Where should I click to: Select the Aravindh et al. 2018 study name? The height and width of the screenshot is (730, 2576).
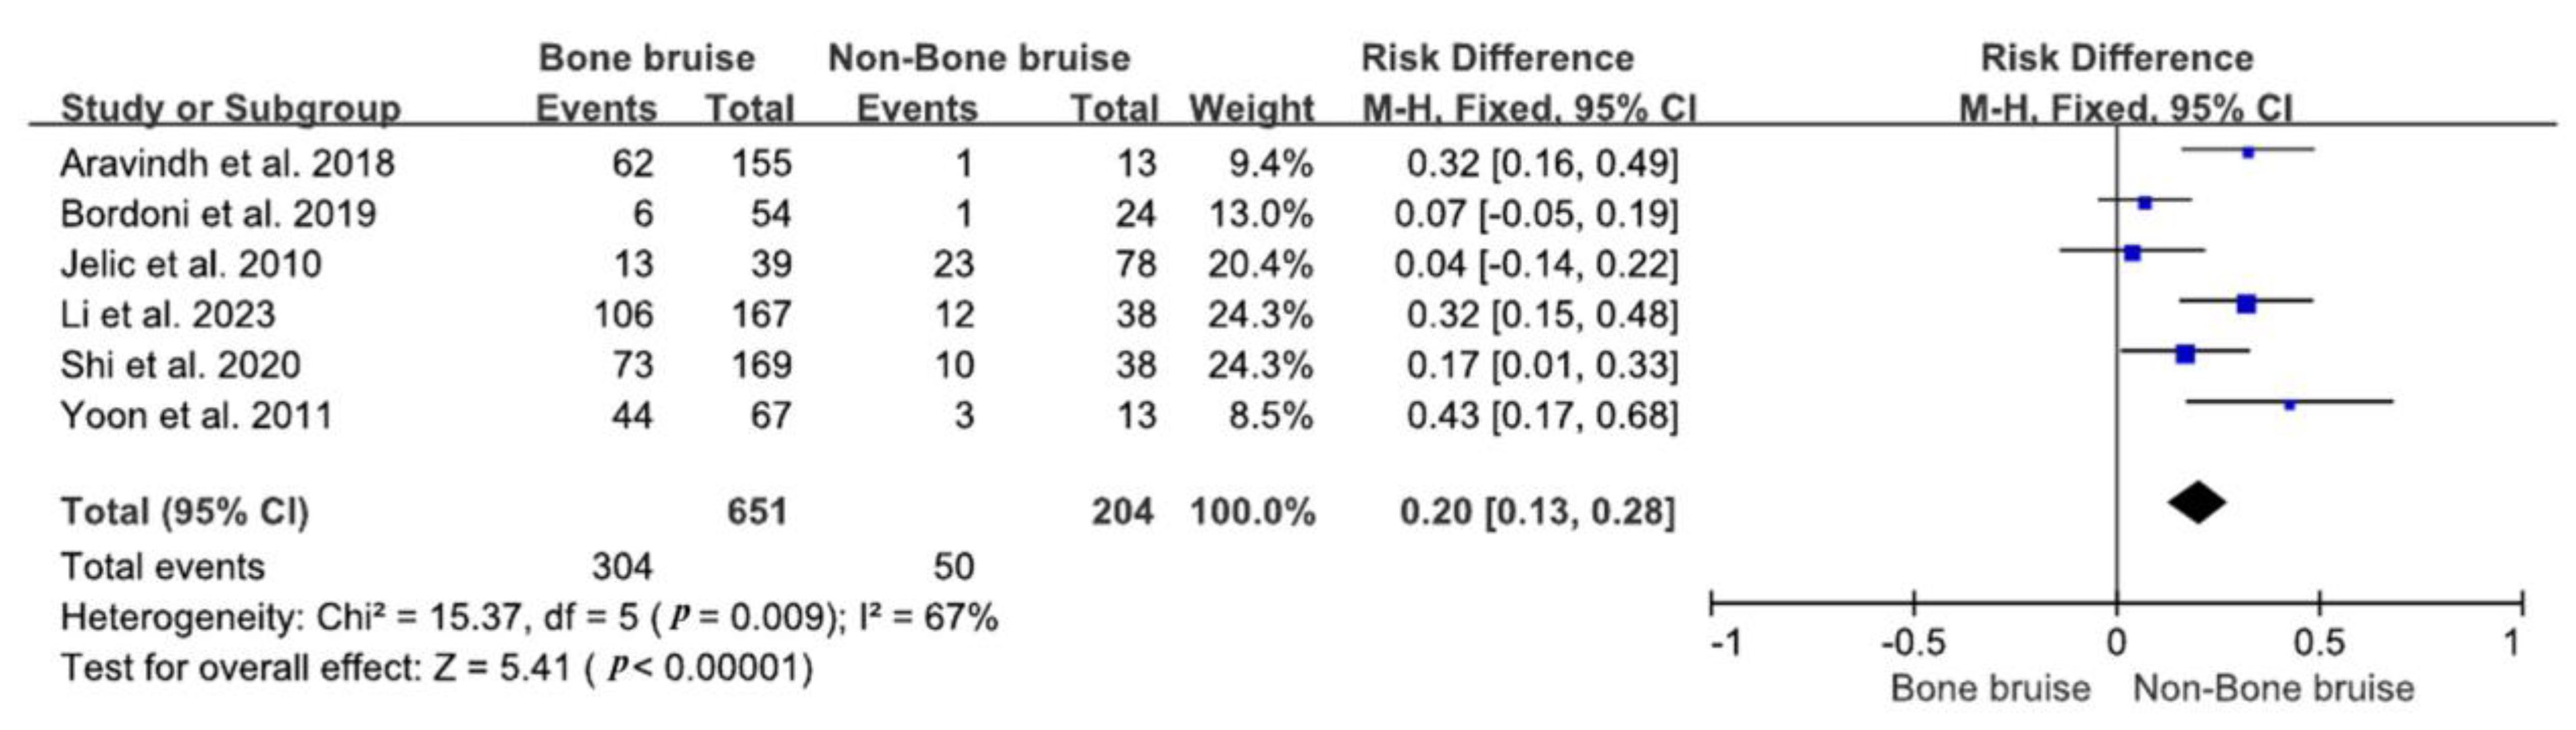pos(227,163)
